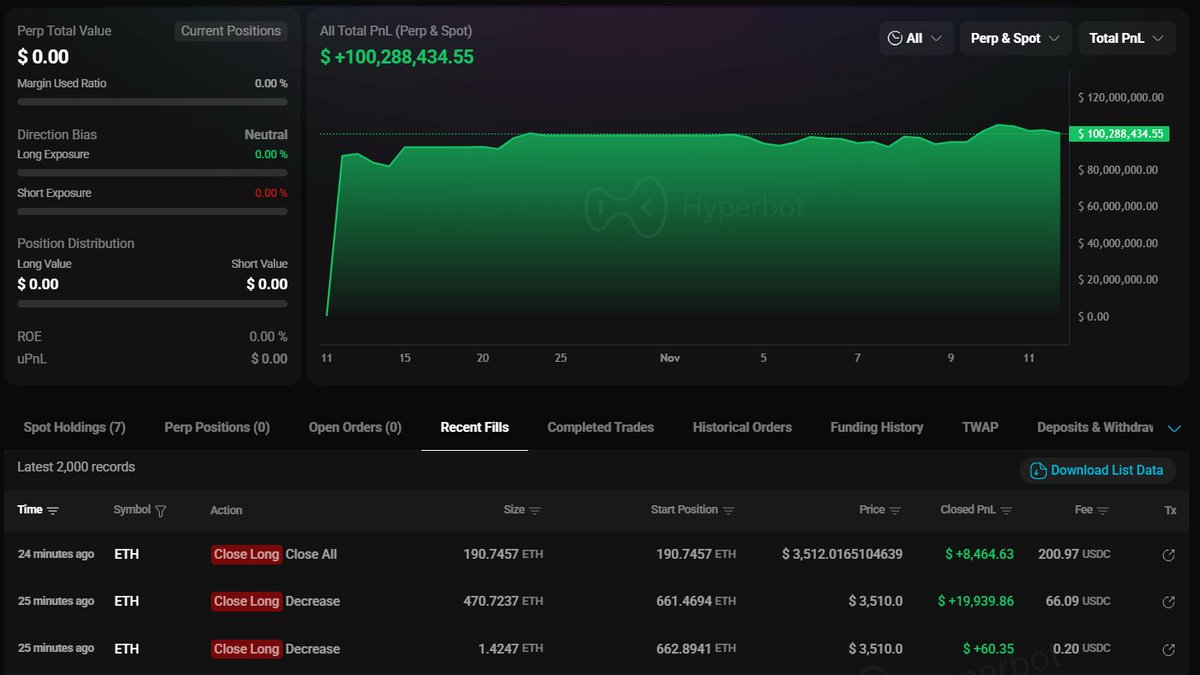Open the Total PnL dropdown

click(x=1126, y=37)
